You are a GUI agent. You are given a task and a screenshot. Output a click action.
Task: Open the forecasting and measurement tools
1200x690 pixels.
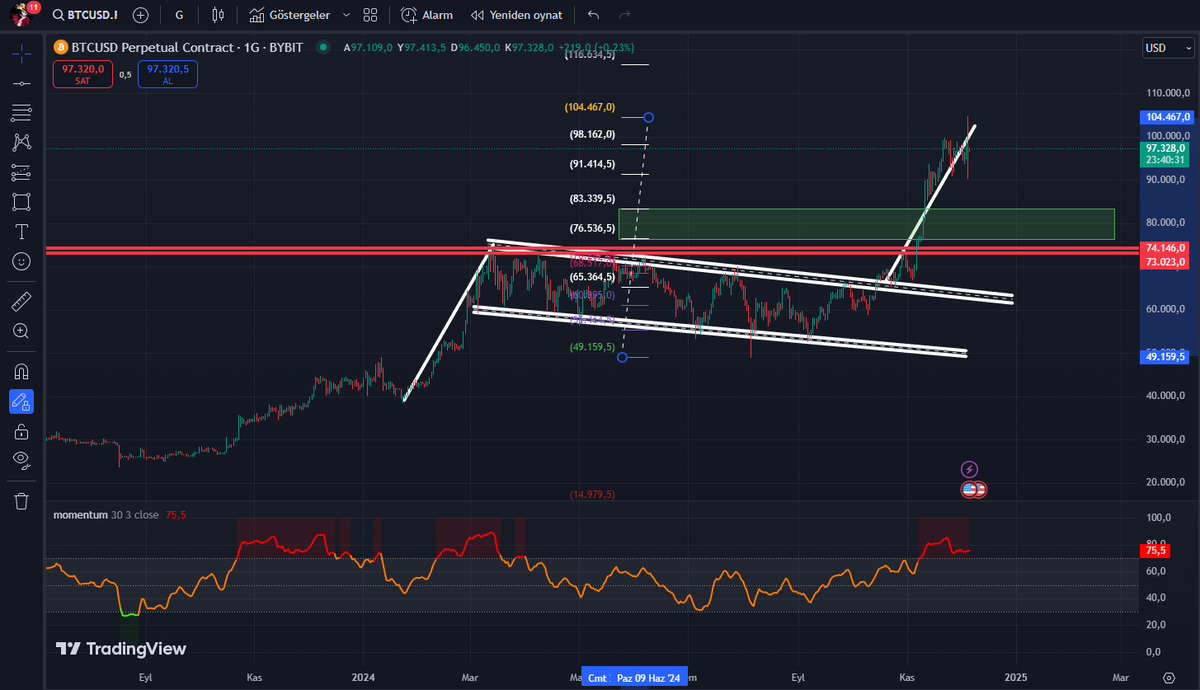coord(21,172)
